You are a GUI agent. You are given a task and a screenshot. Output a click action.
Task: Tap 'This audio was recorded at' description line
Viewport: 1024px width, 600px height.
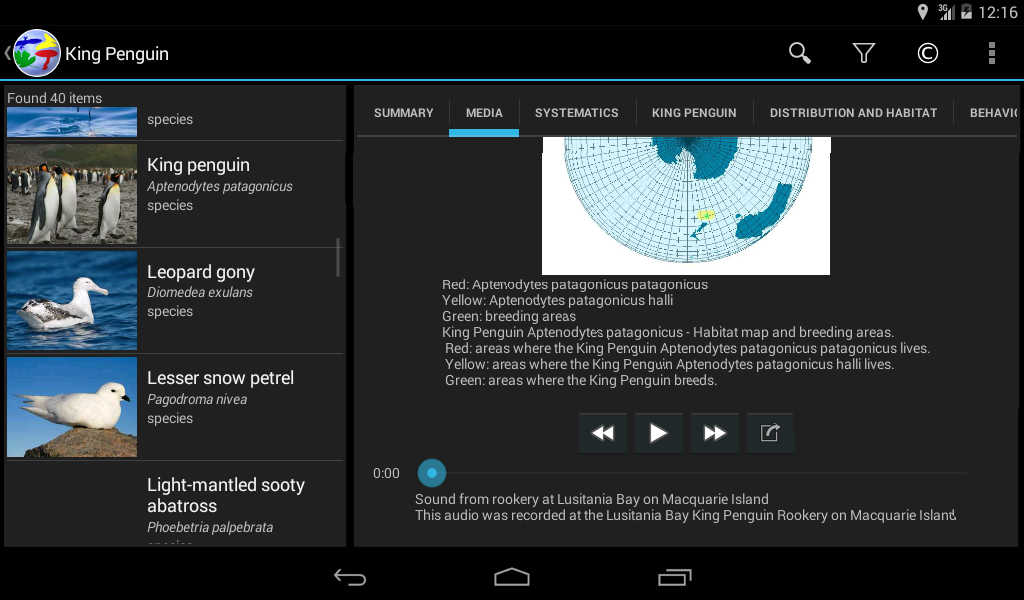(x=685, y=516)
